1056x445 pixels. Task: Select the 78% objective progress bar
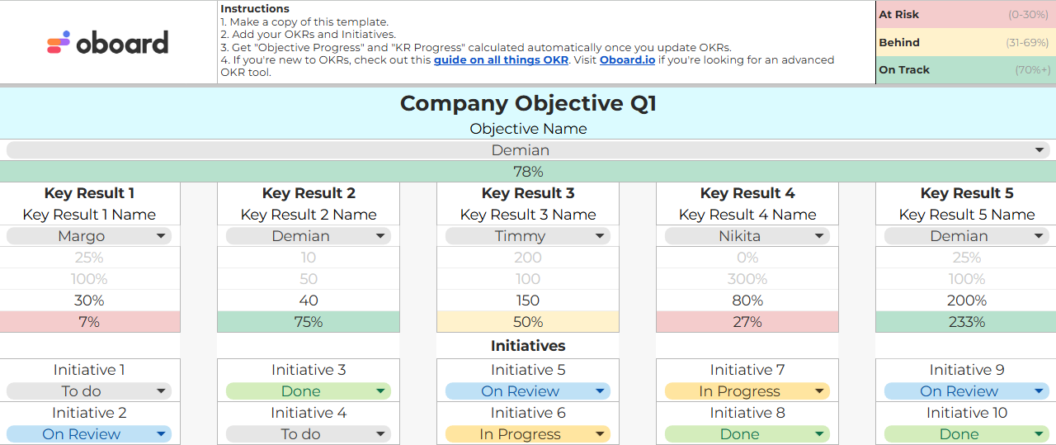[x=528, y=172]
